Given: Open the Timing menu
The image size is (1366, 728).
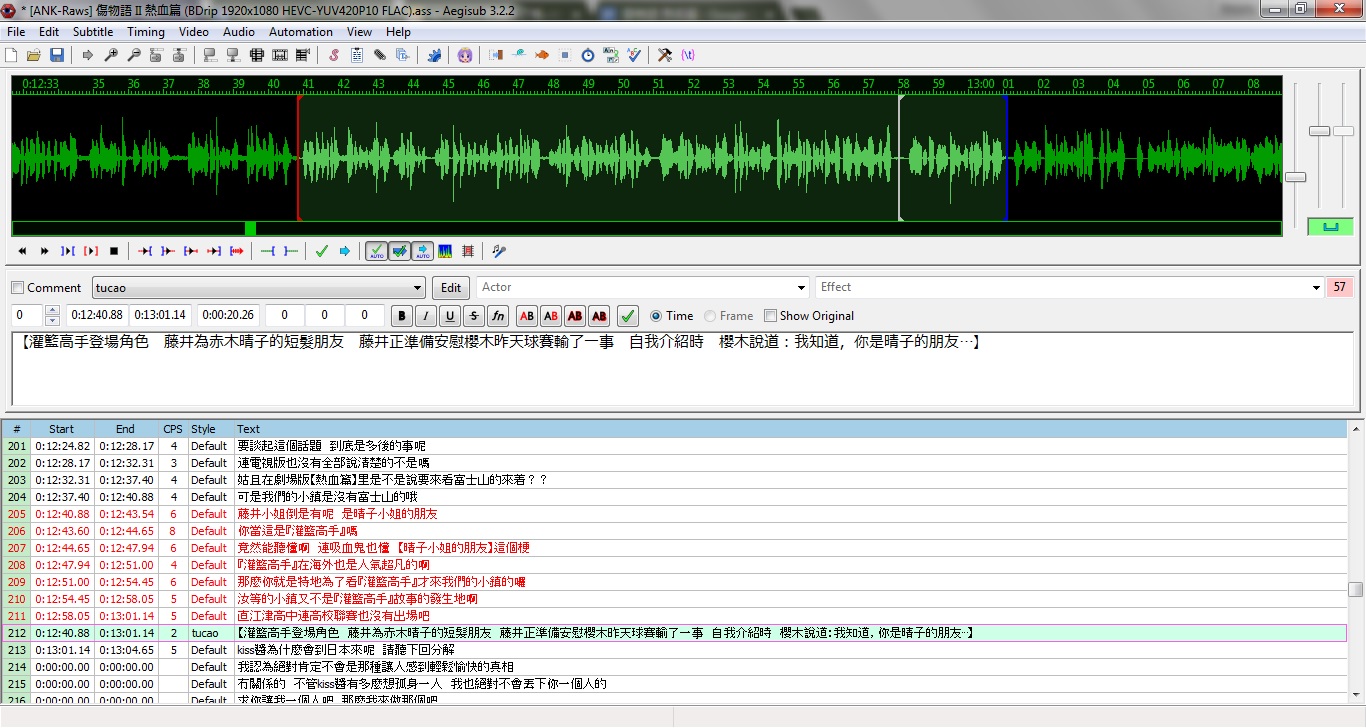Looking at the screenshot, I should point(146,32).
